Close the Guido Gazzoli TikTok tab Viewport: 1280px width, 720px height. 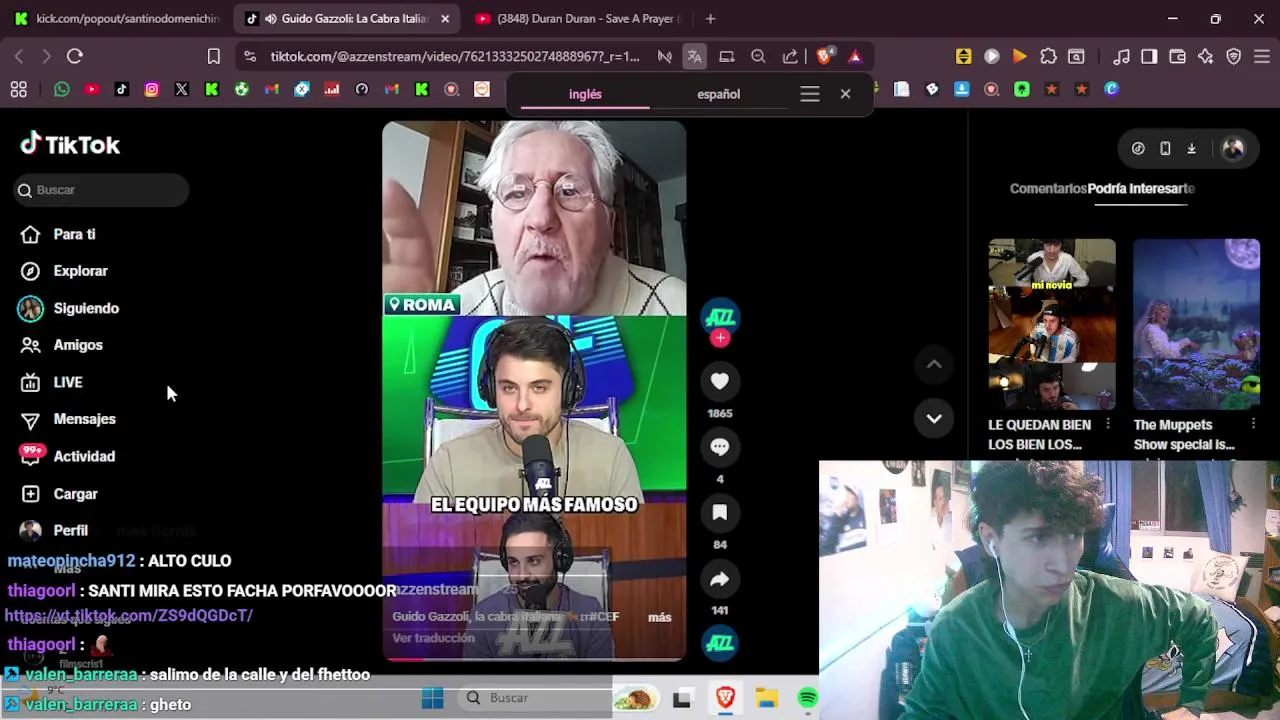[445, 18]
